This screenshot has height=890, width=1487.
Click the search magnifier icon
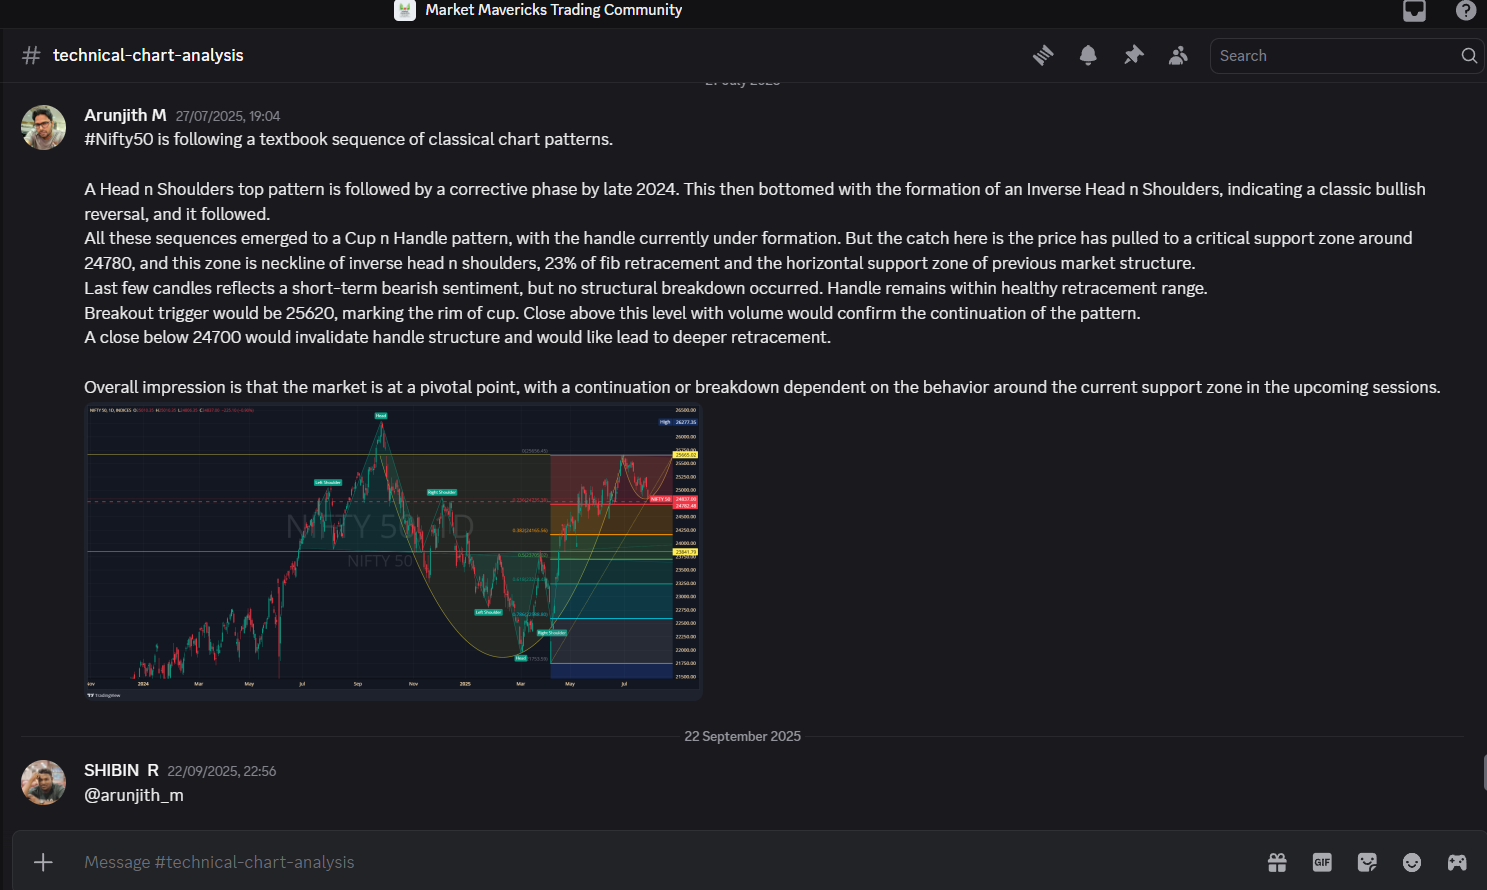point(1468,56)
